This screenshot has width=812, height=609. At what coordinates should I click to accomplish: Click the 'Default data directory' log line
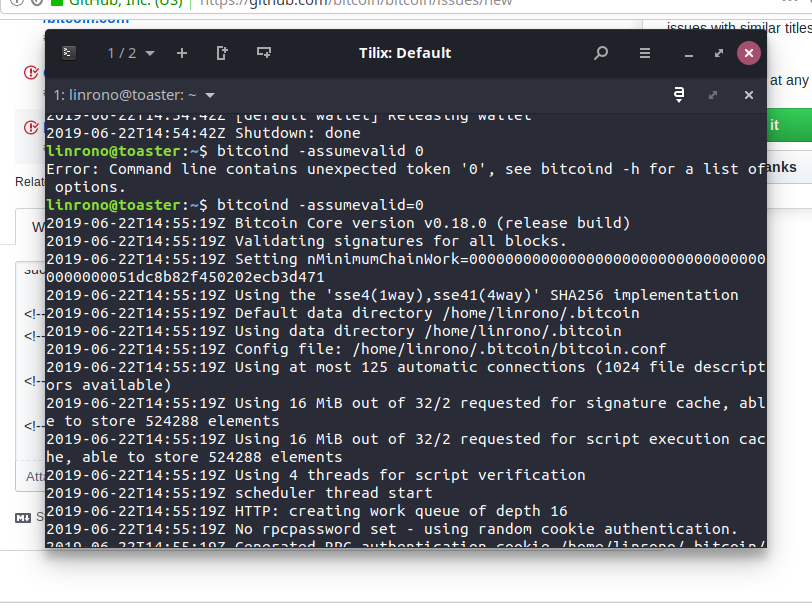click(x=343, y=313)
